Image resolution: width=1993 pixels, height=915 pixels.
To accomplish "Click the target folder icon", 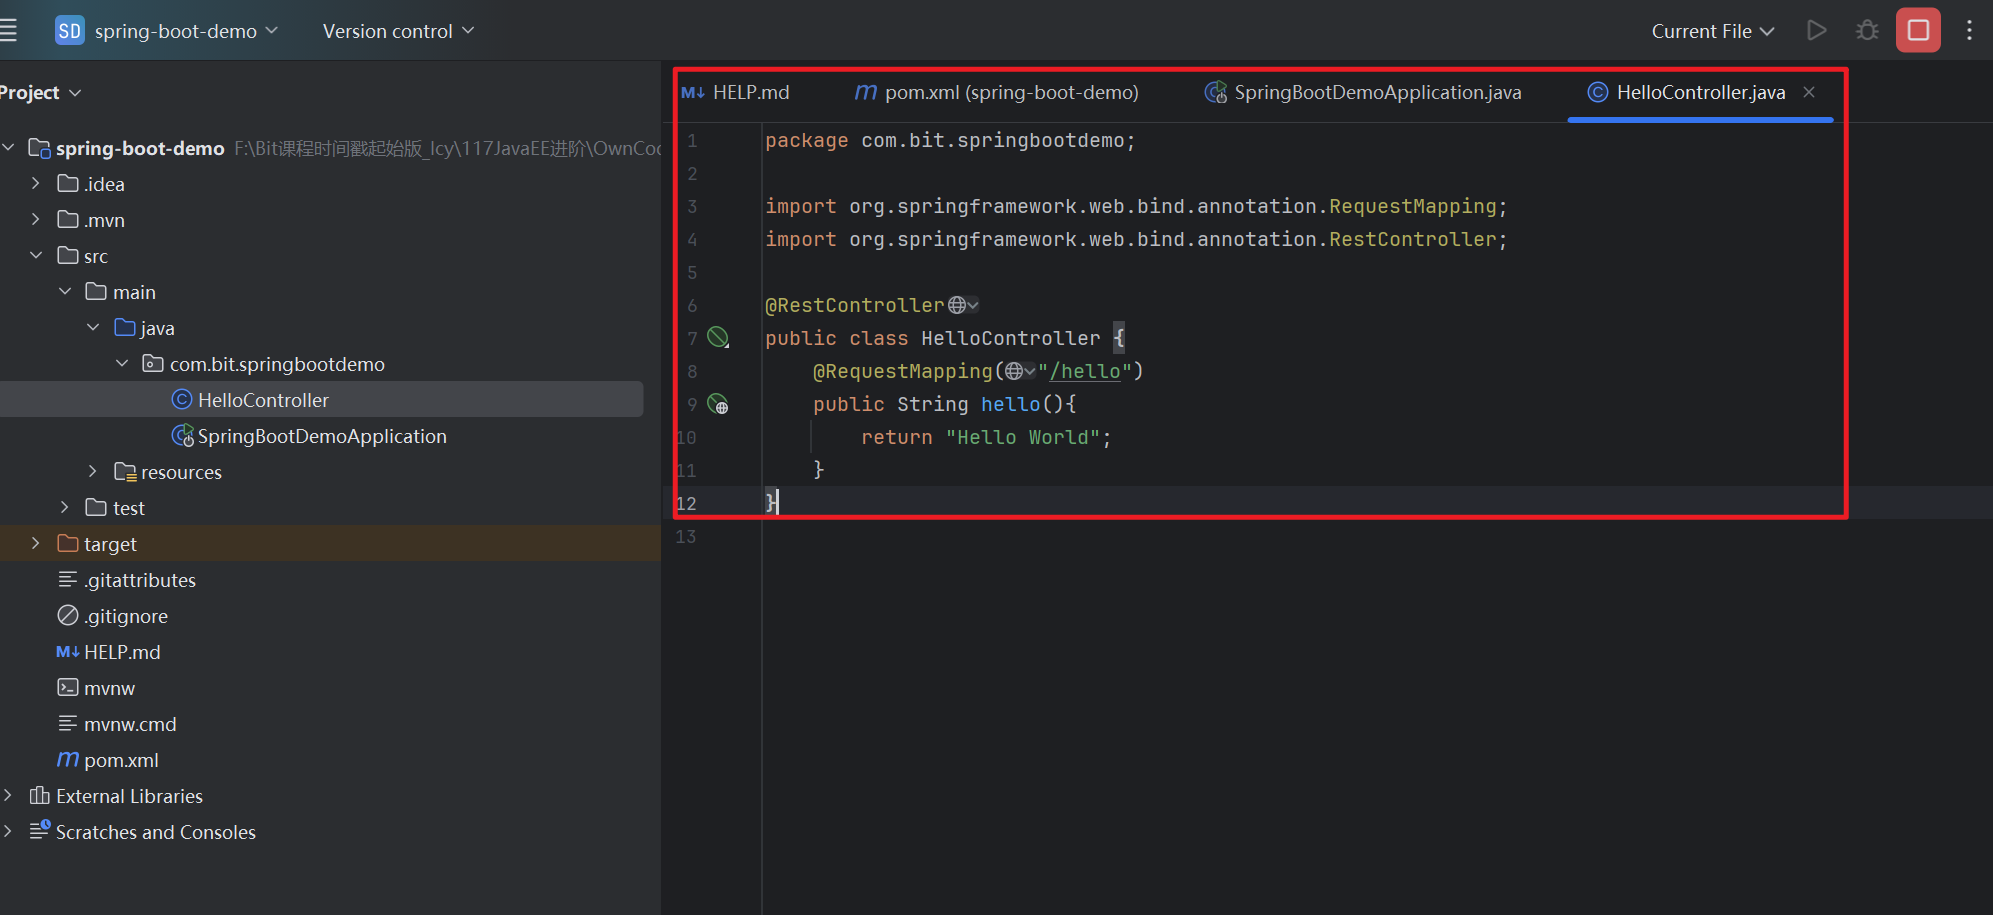I will click(68, 544).
